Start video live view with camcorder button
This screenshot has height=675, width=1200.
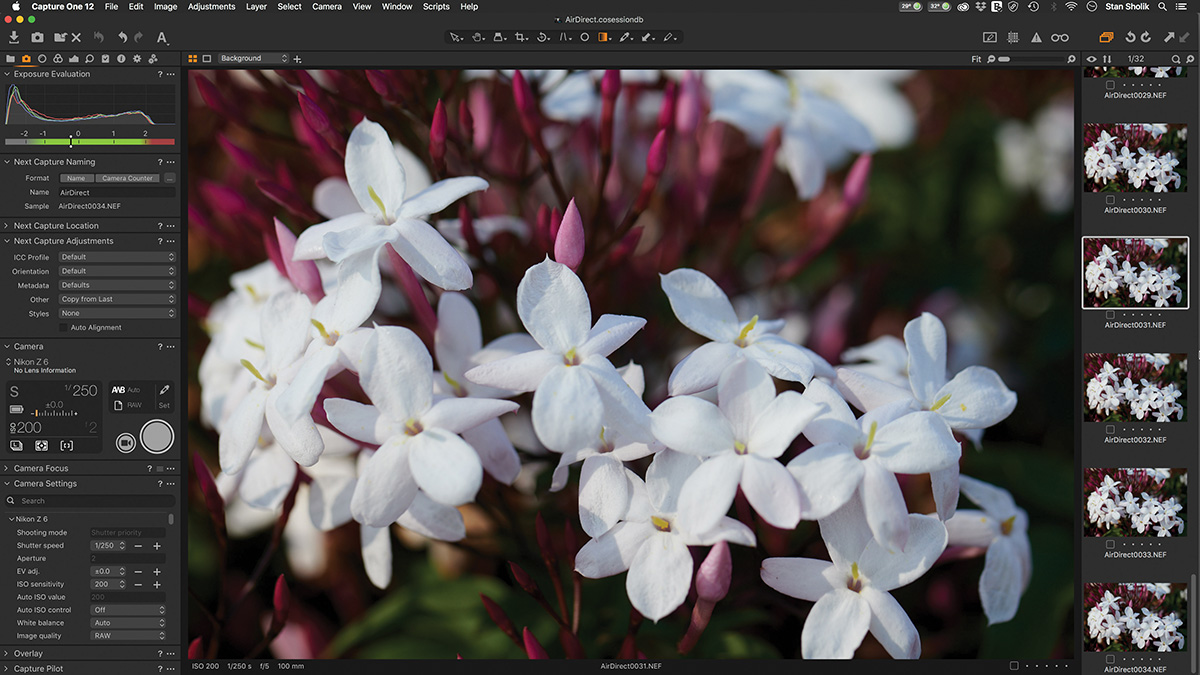pos(126,441)
